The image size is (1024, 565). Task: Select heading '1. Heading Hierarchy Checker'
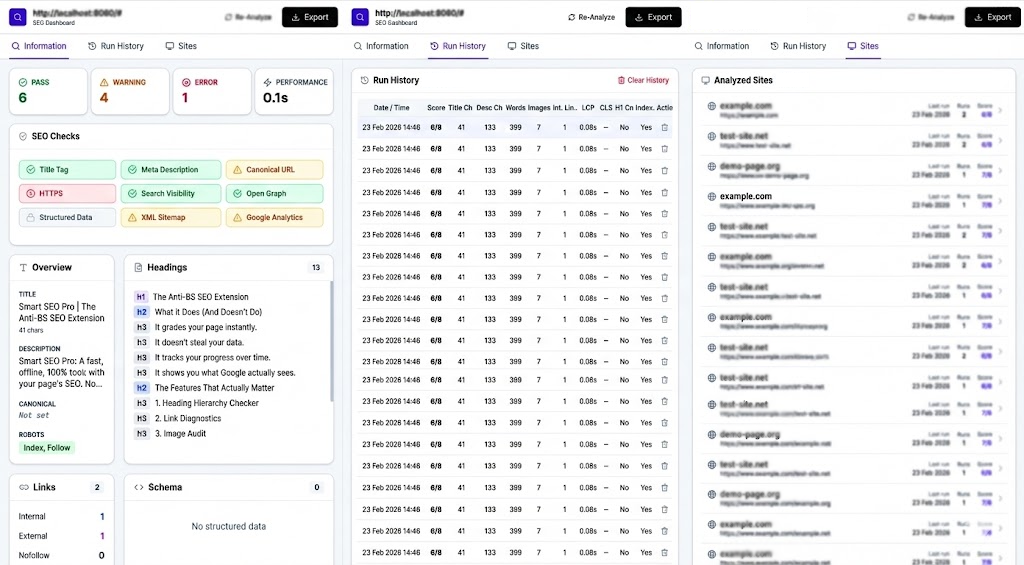point(206,403)
